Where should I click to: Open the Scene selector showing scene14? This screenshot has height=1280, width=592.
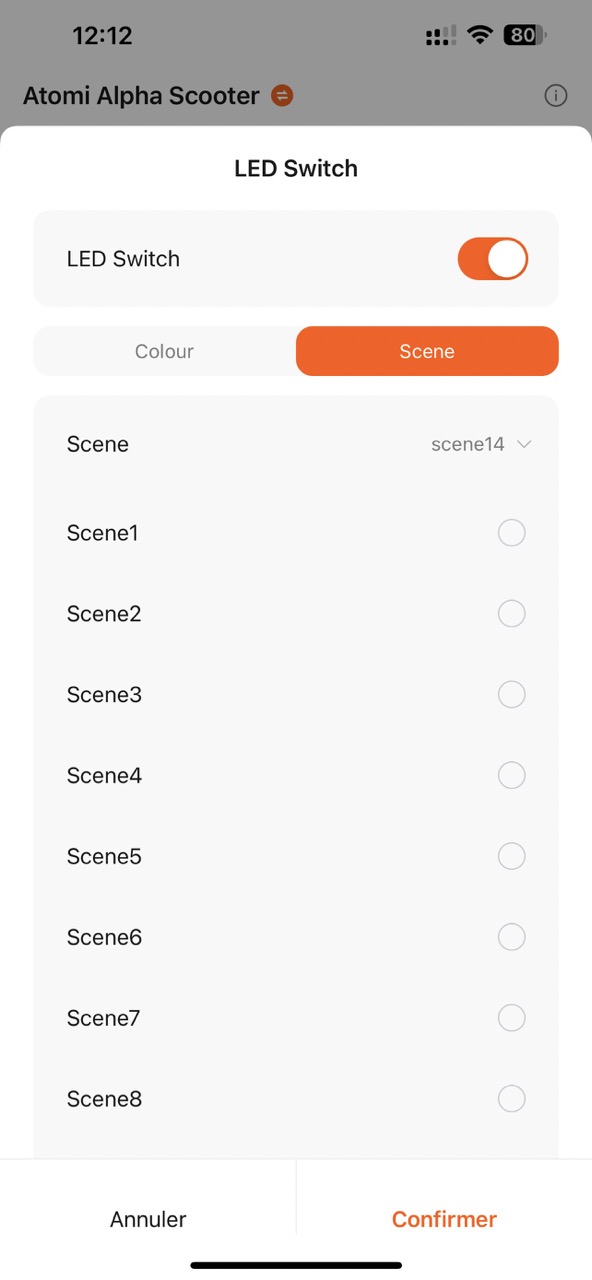click(x=296, y=444)
